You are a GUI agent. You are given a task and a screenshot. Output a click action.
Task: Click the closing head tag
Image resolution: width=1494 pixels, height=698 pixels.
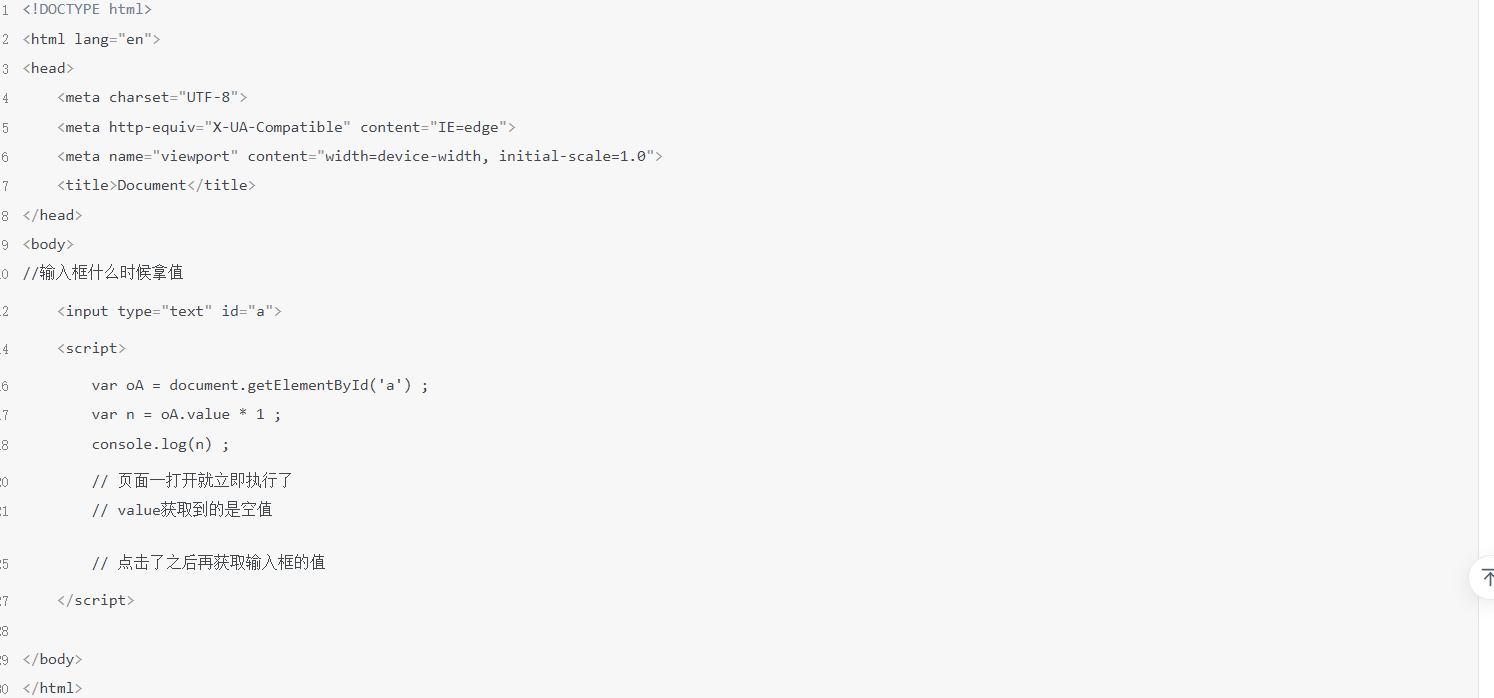click(52, 215)
